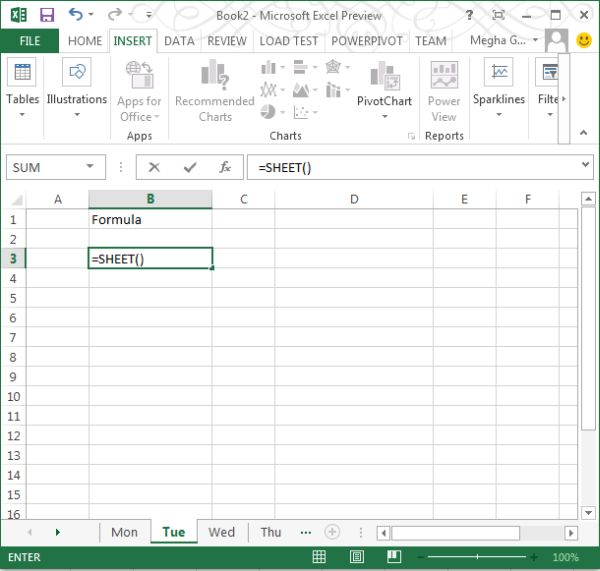Select row 7 header

tap(13, 338)
